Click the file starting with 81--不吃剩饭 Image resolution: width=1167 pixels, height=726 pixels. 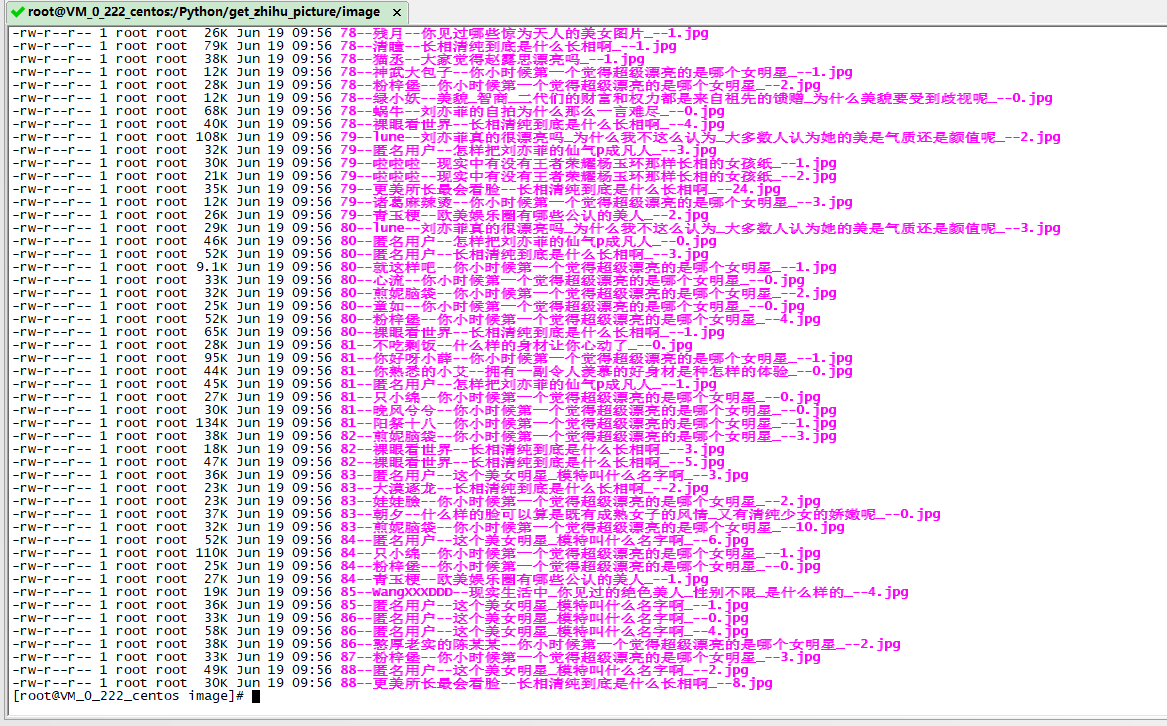coord(516,345)
